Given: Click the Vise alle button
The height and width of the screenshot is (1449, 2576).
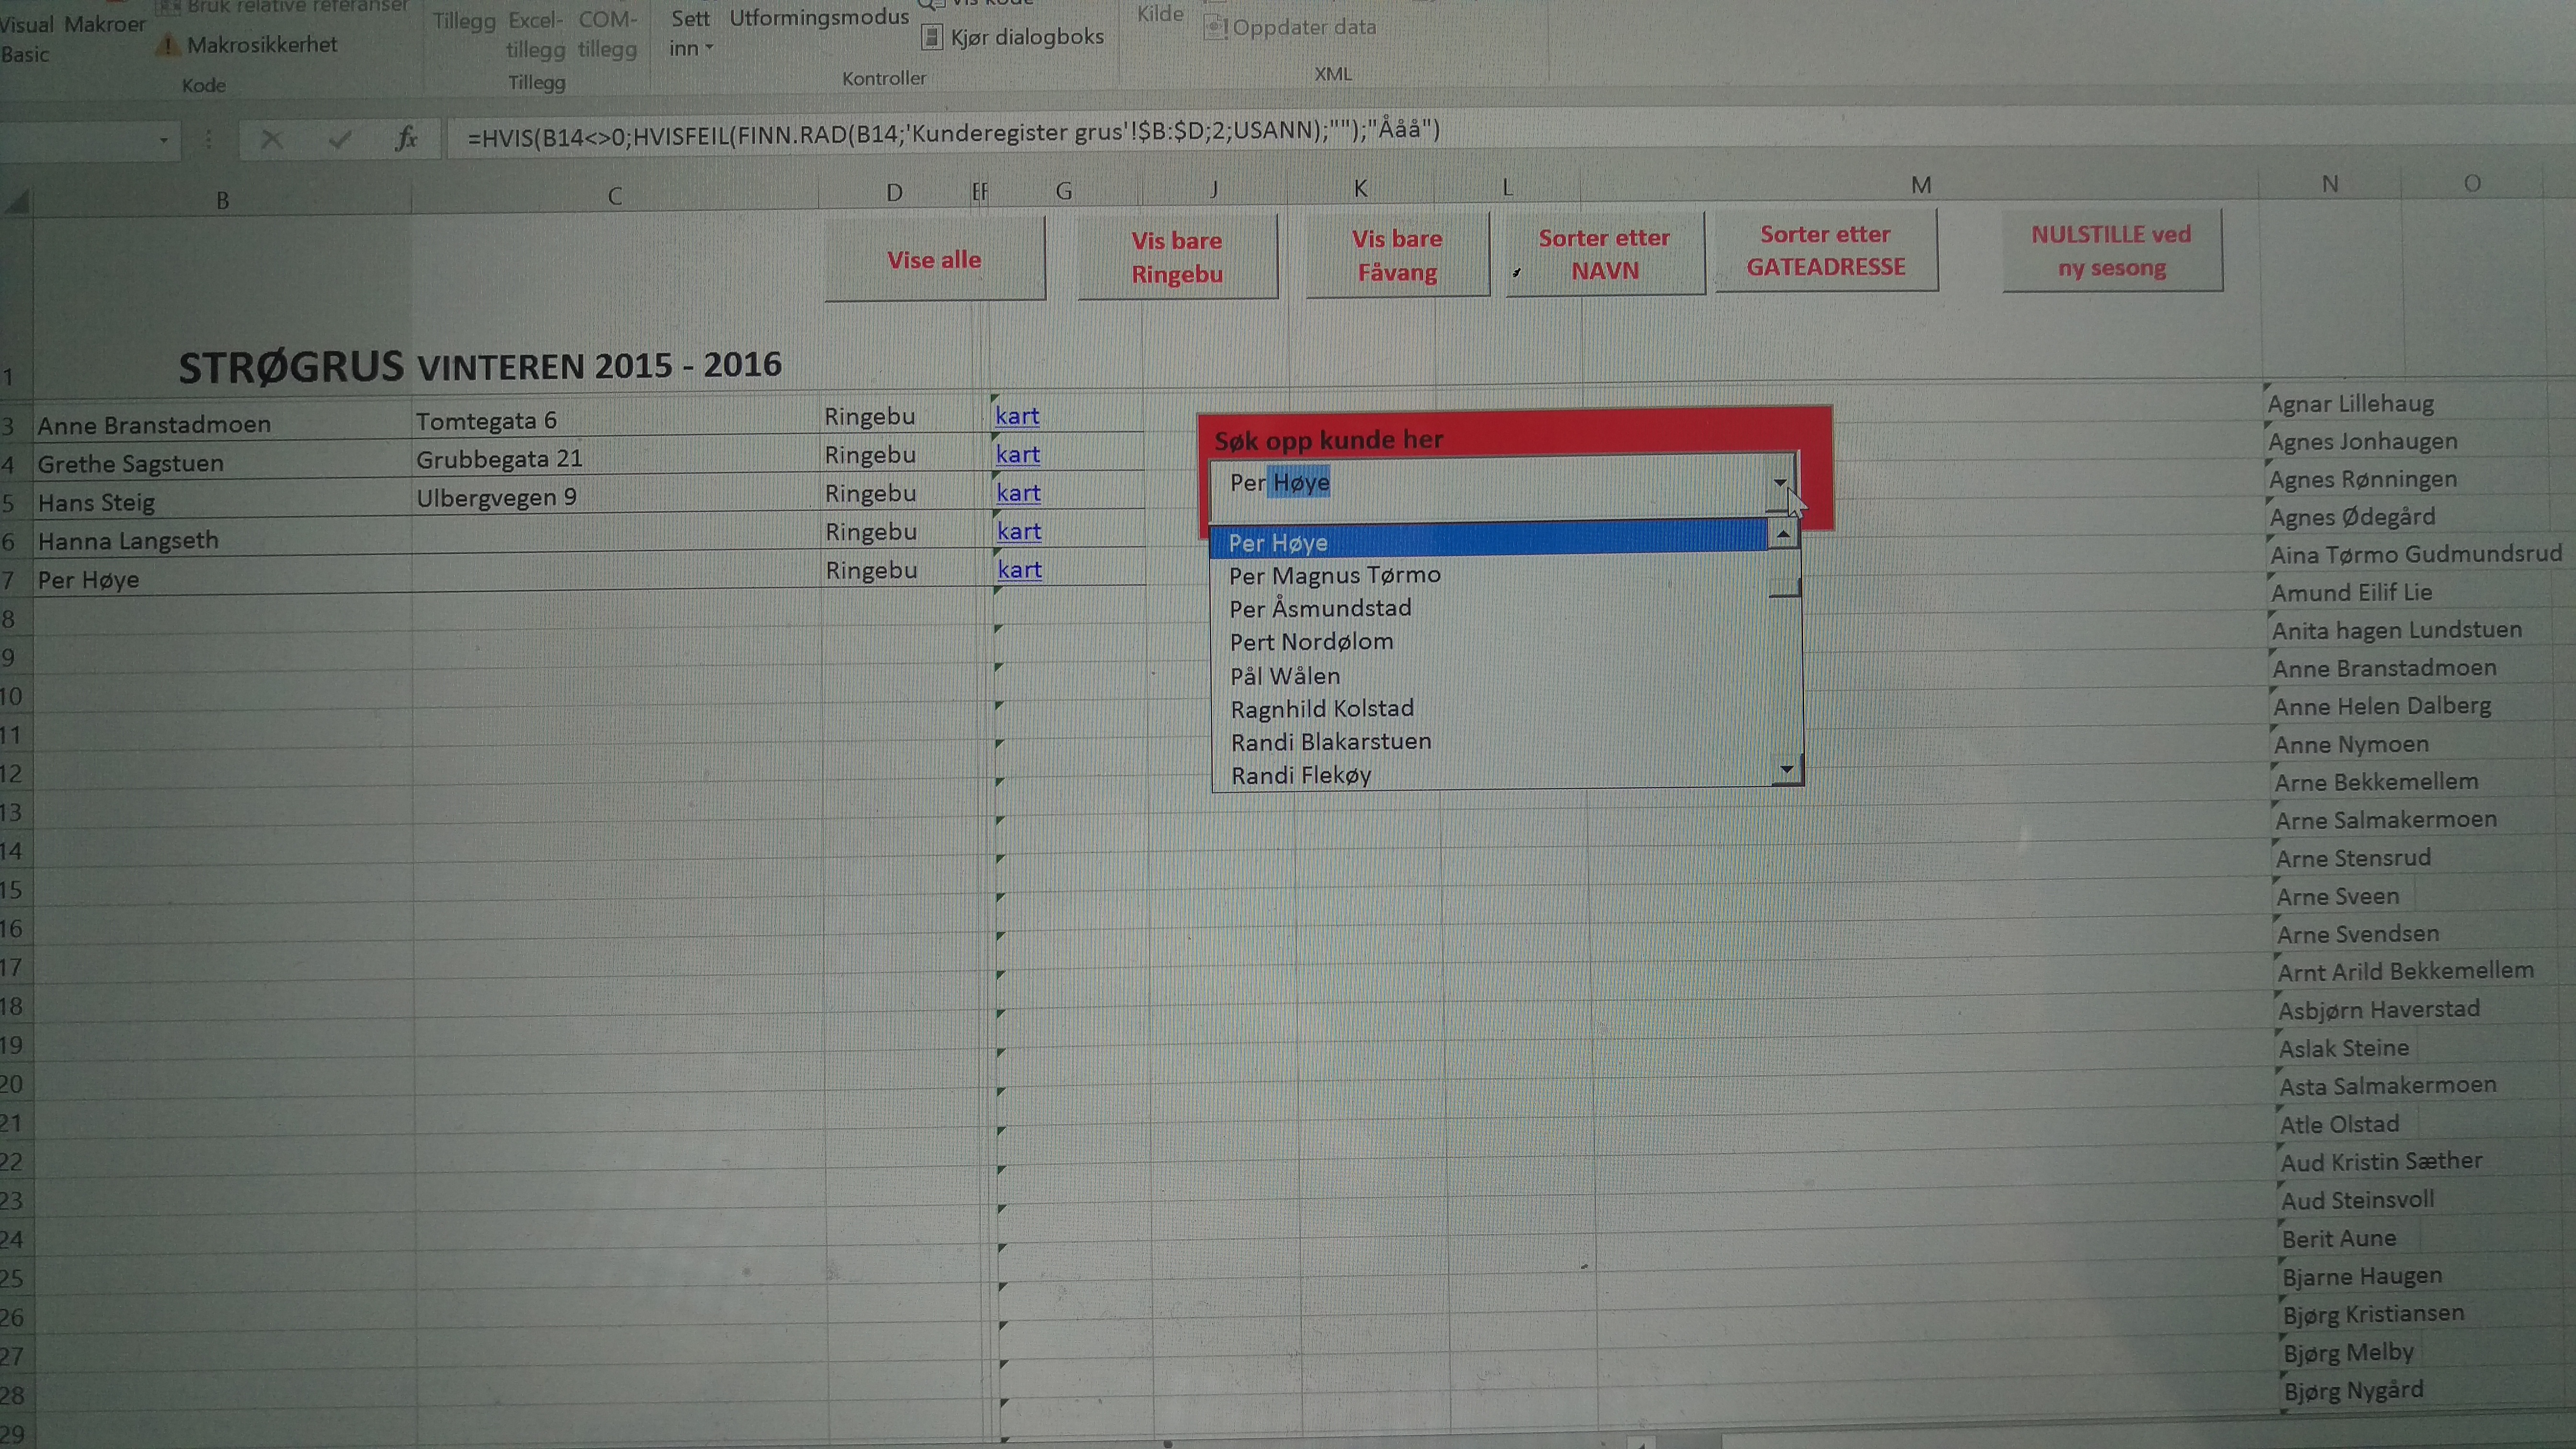Looking at the screenshot, I should (x=935, y=259).
